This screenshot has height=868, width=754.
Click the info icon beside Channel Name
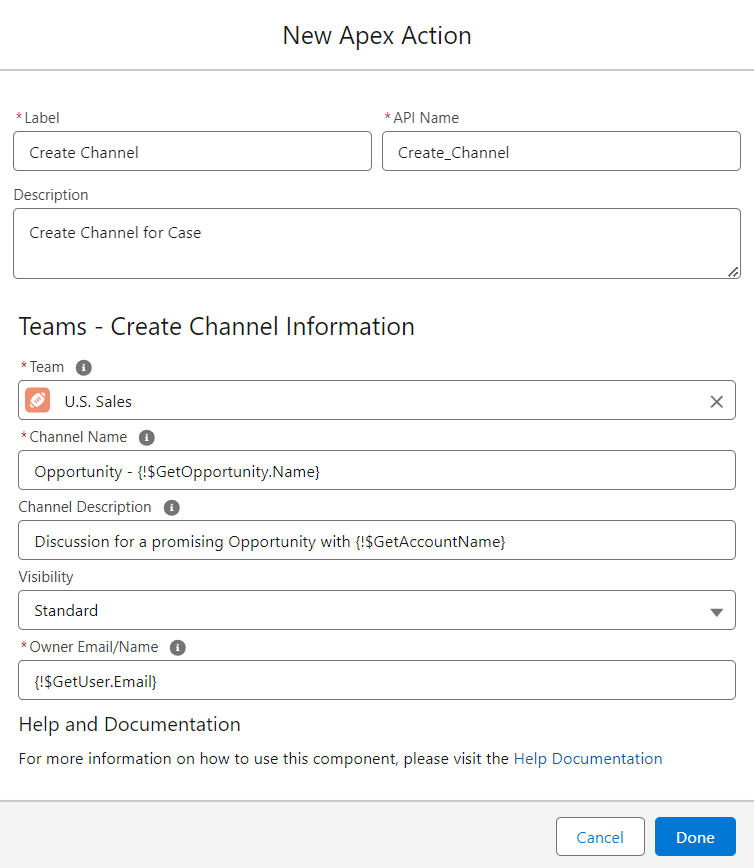[147, 437]
